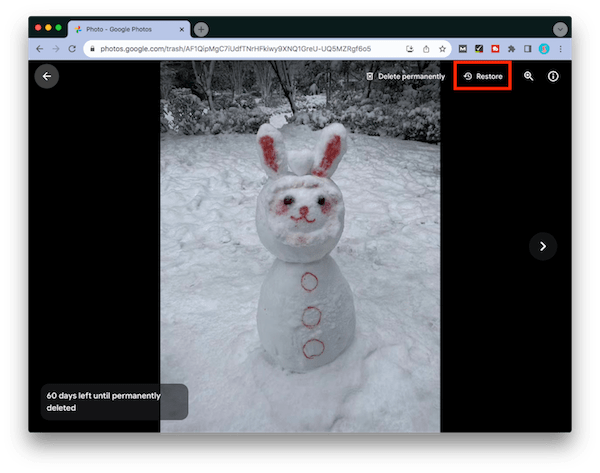The image size is (600, 473).
Task: Open the Chrome three-dot menu
Action: click(560, 48)
